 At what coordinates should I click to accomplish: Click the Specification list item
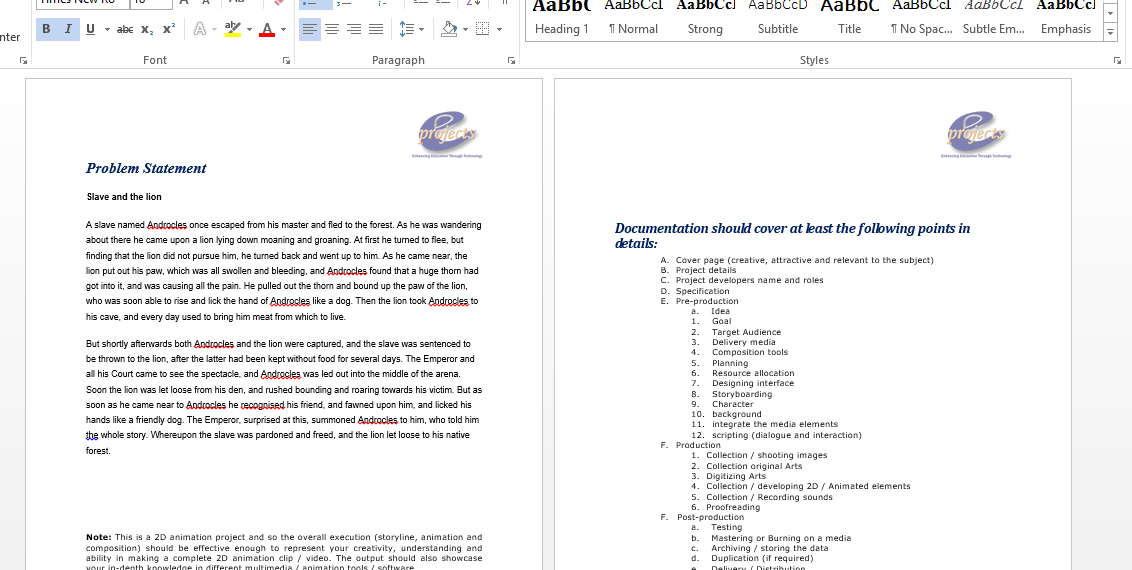(x=702, y=291)
